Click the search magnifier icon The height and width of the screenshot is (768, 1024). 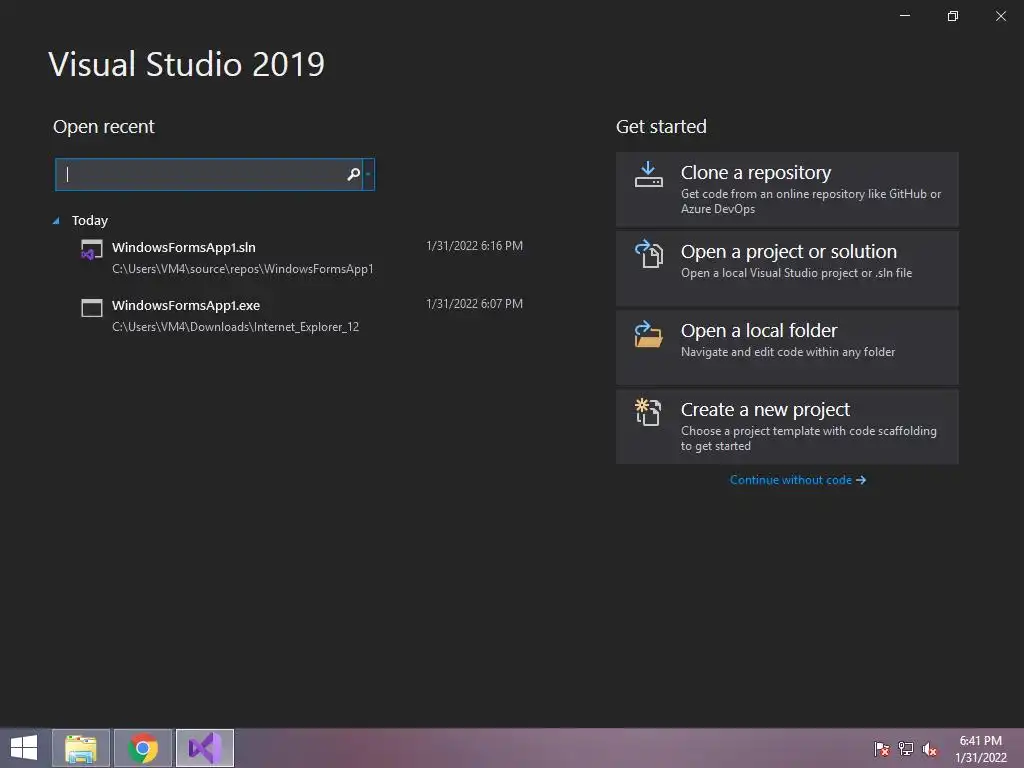(x=353, y=174)
